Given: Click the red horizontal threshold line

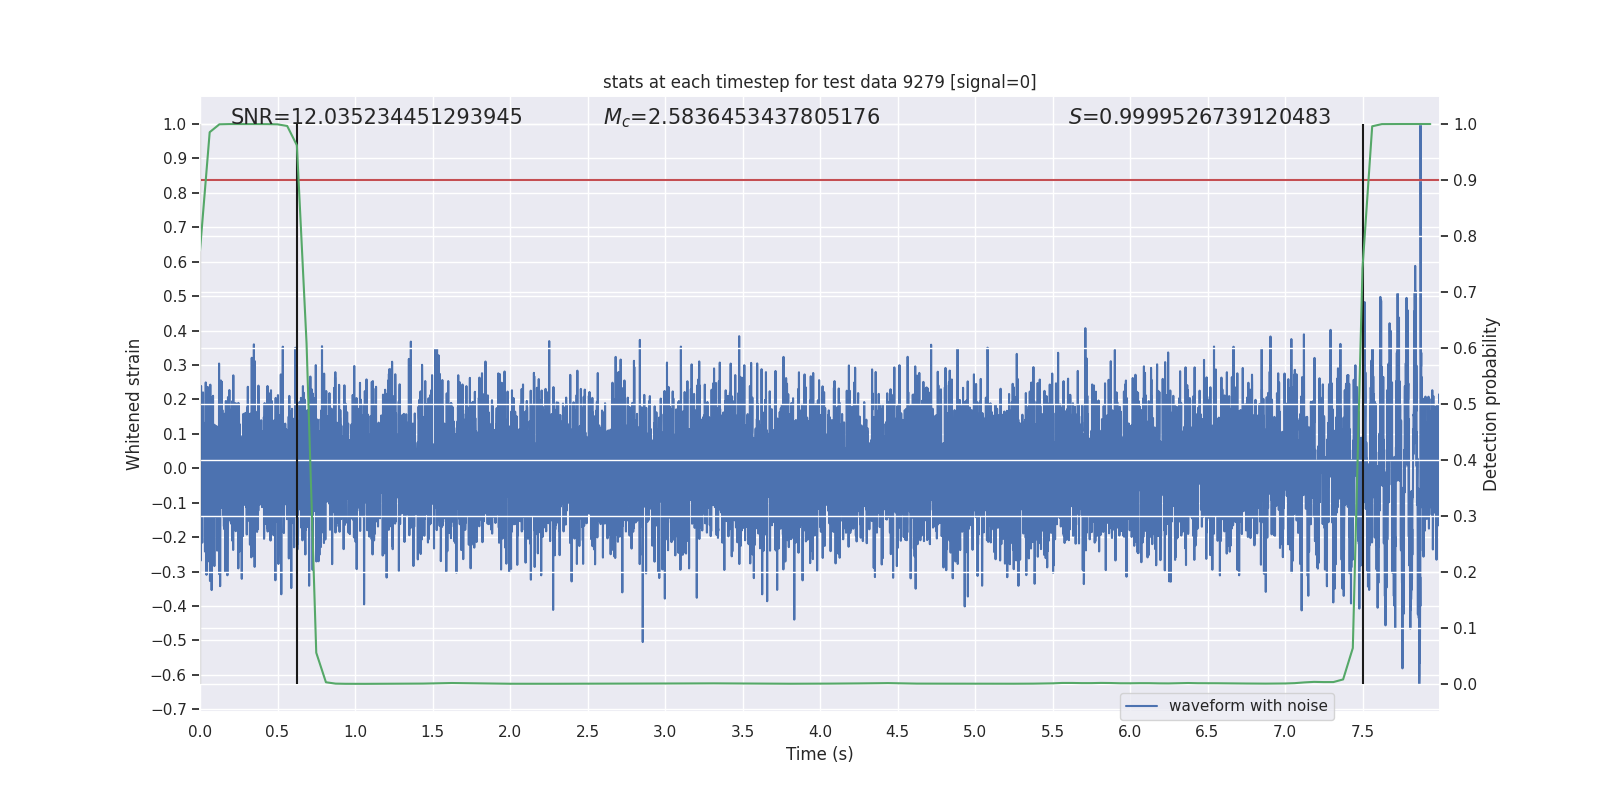Looking at the screenshot, I should tap(800, 180).
